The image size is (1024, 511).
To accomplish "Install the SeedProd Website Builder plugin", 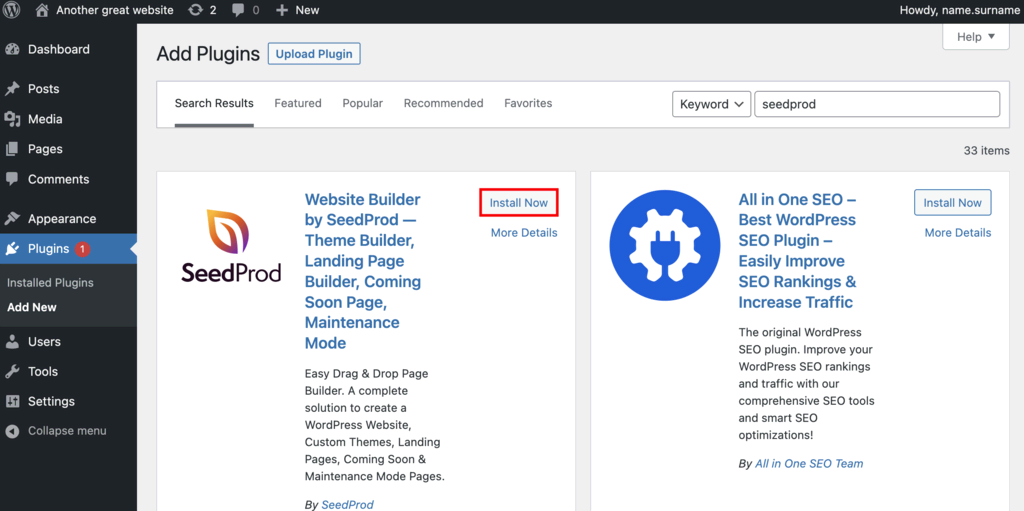I will [518, 203].
